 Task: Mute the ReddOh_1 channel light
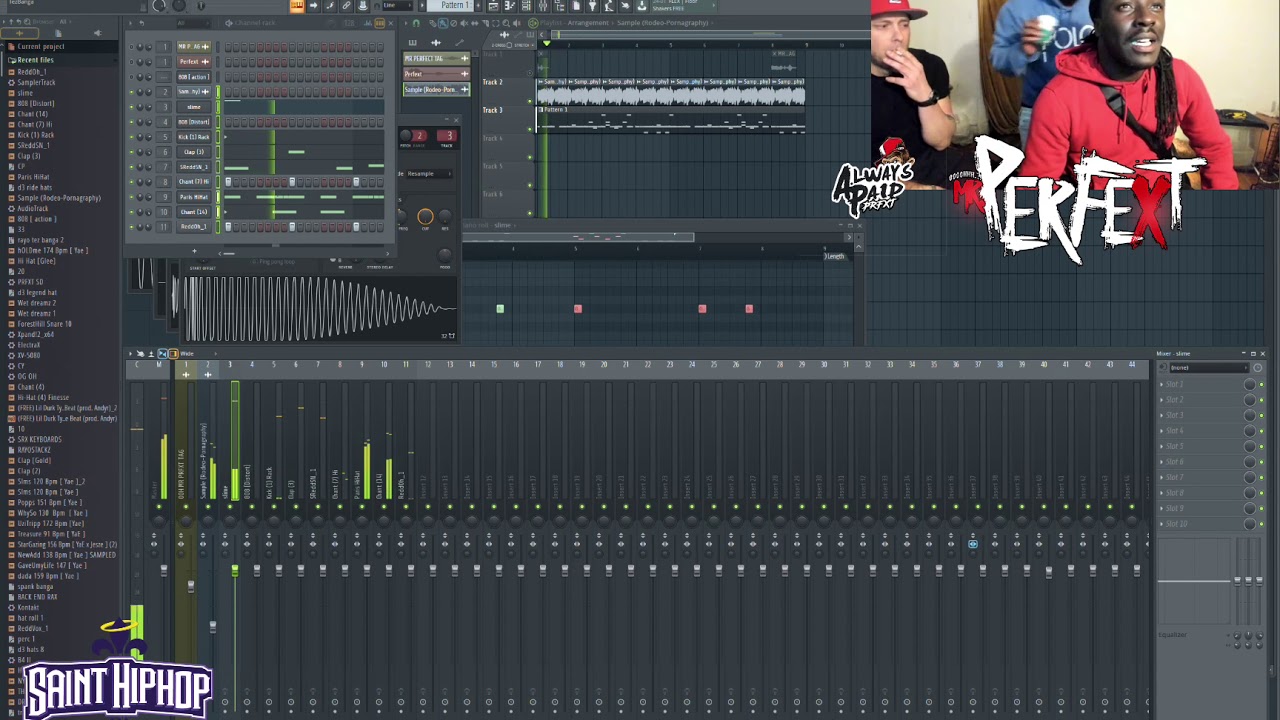click(131, 227)
